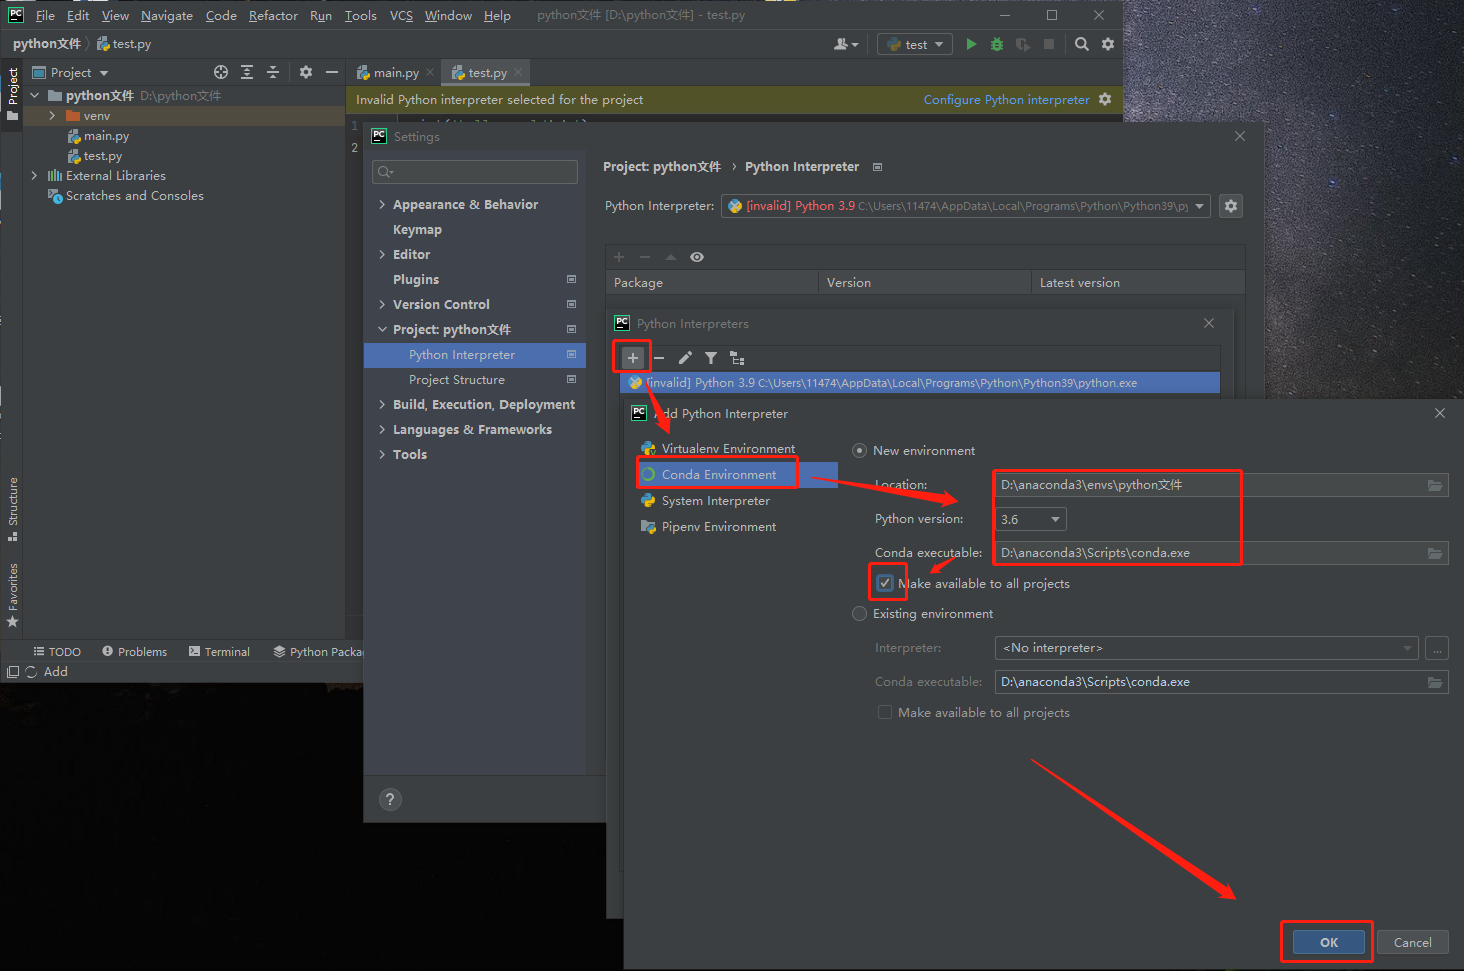
Task: Select New environment radio button
Action: (x=859, y=451)
